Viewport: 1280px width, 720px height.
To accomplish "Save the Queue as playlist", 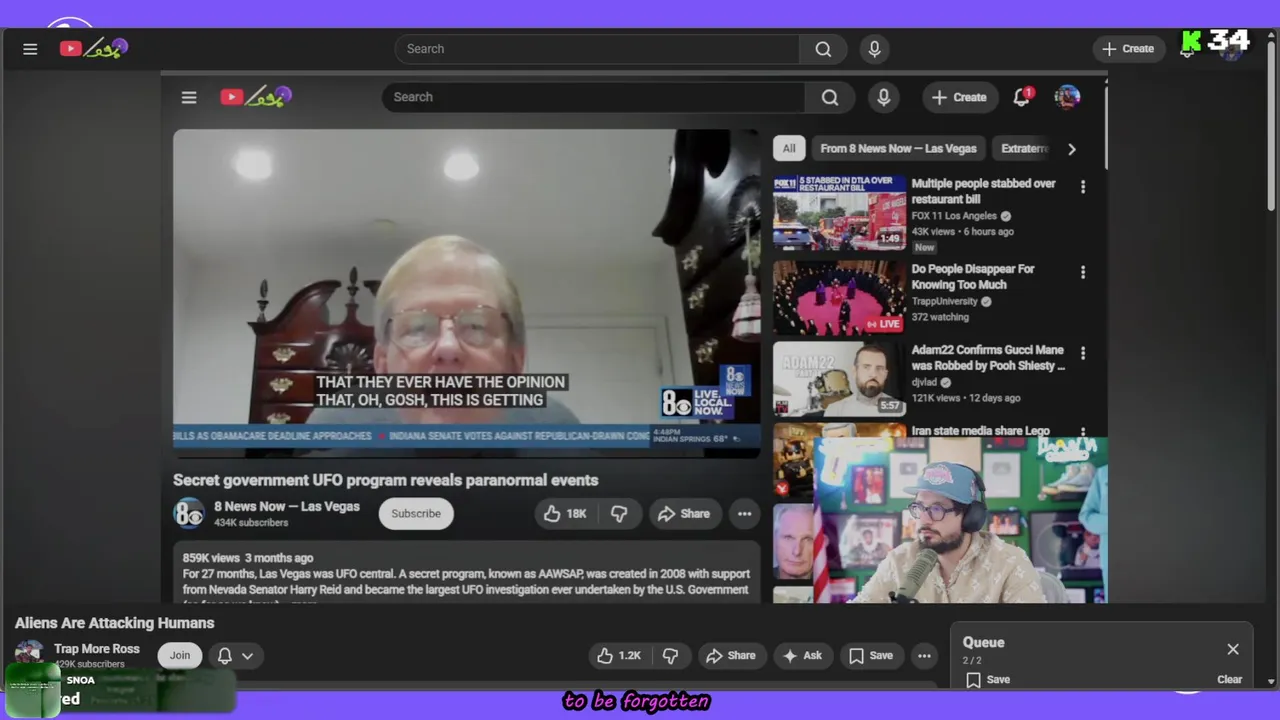I will click(x=988, y=680).
